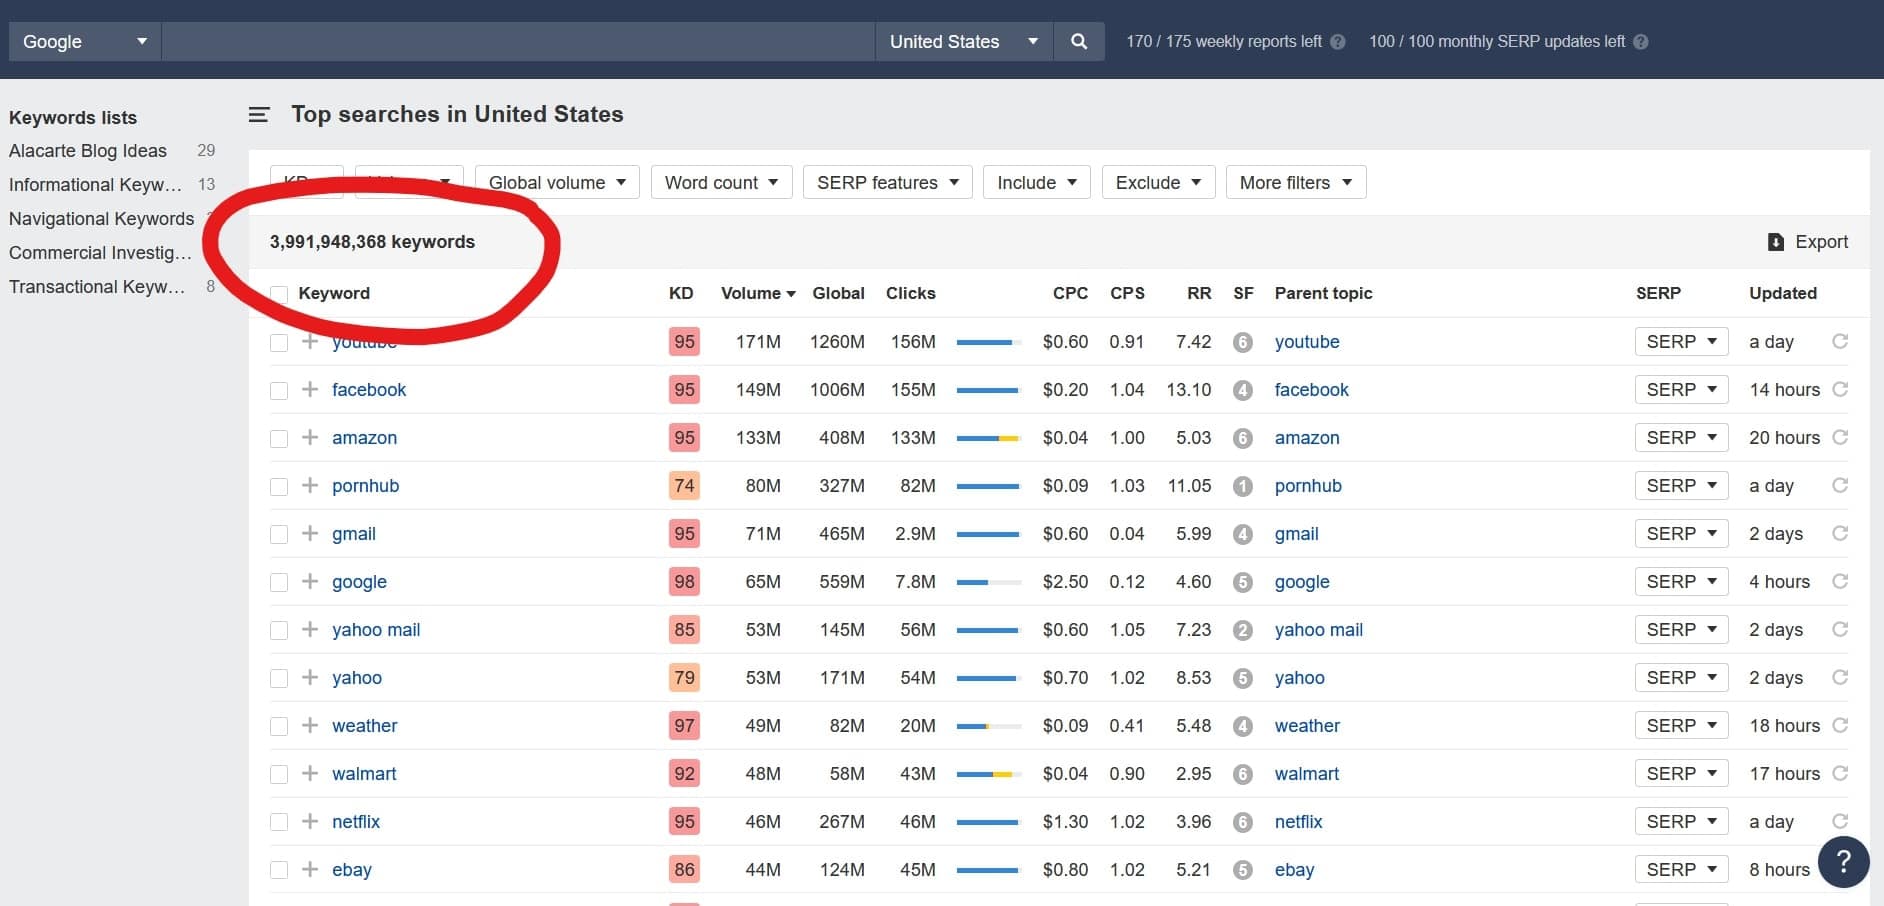The image size is (1884, 906).
Task: Click the Export icon above the keyword table
Action: click(x=1774, y=241)
